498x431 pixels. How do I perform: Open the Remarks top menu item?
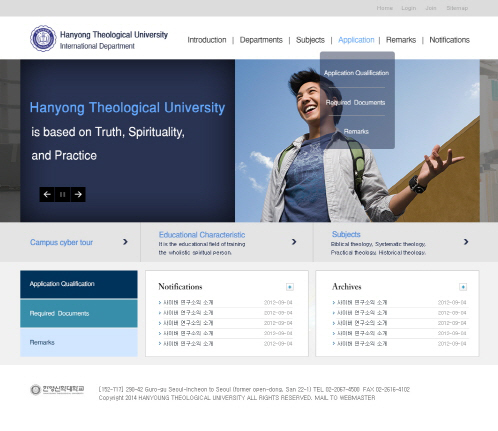401,40
